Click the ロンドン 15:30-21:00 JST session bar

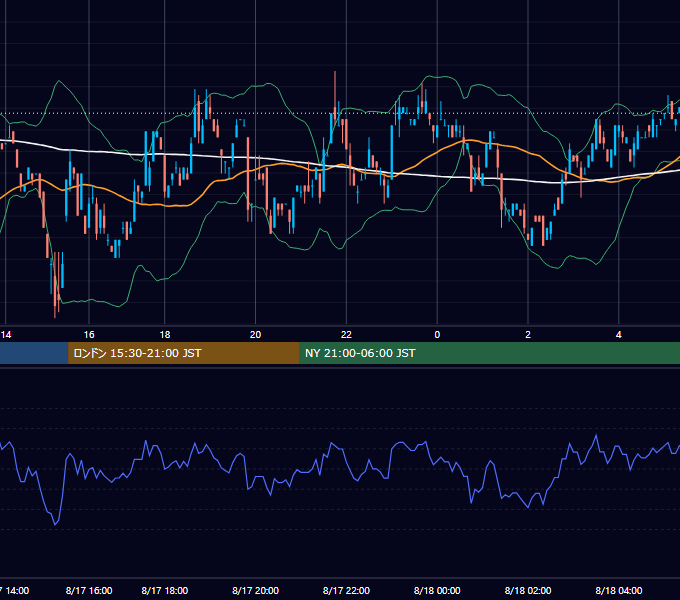pos(183,353)
